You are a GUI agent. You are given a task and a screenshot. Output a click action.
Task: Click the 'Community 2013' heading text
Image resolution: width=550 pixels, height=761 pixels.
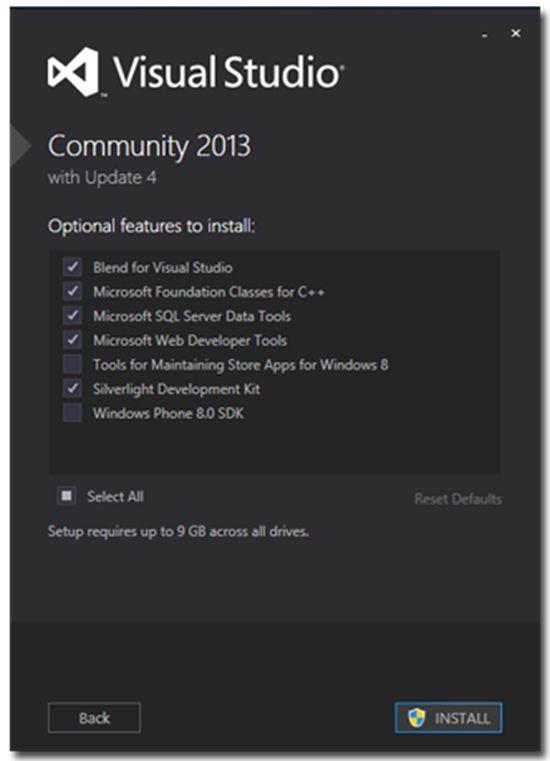coord(149,146)
